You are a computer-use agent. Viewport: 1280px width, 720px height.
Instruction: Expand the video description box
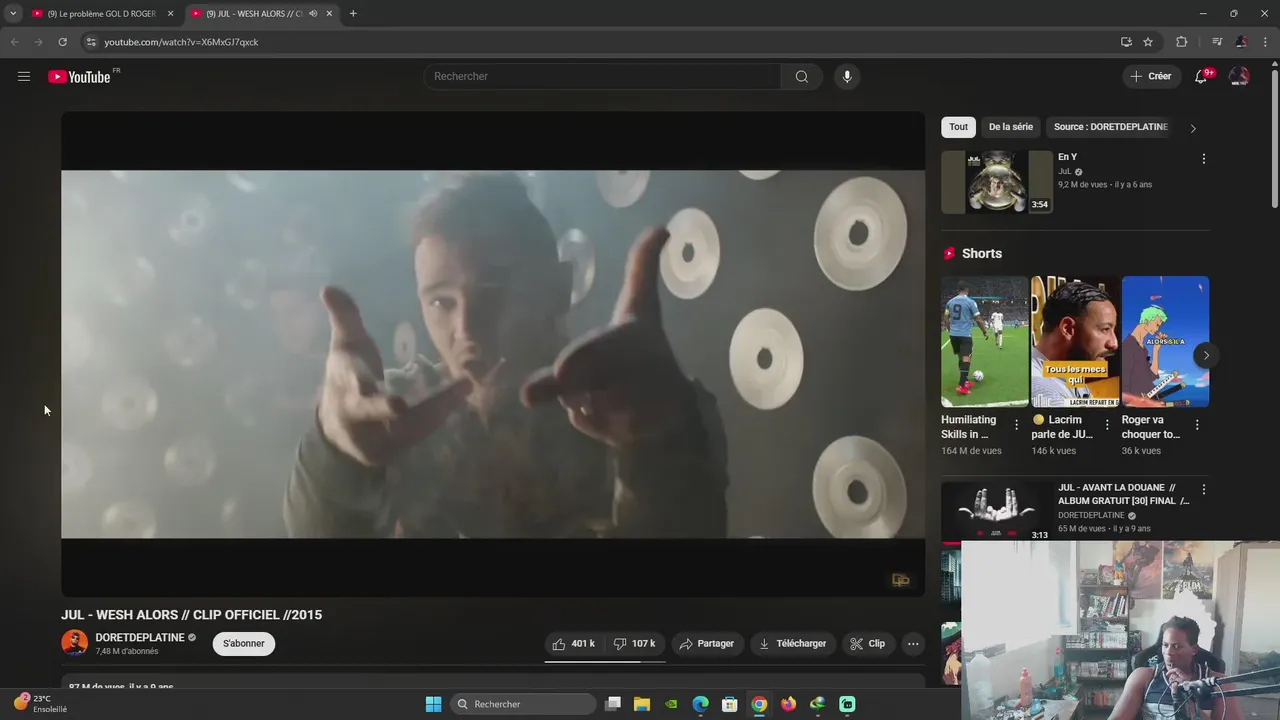[x=493, y=682]
